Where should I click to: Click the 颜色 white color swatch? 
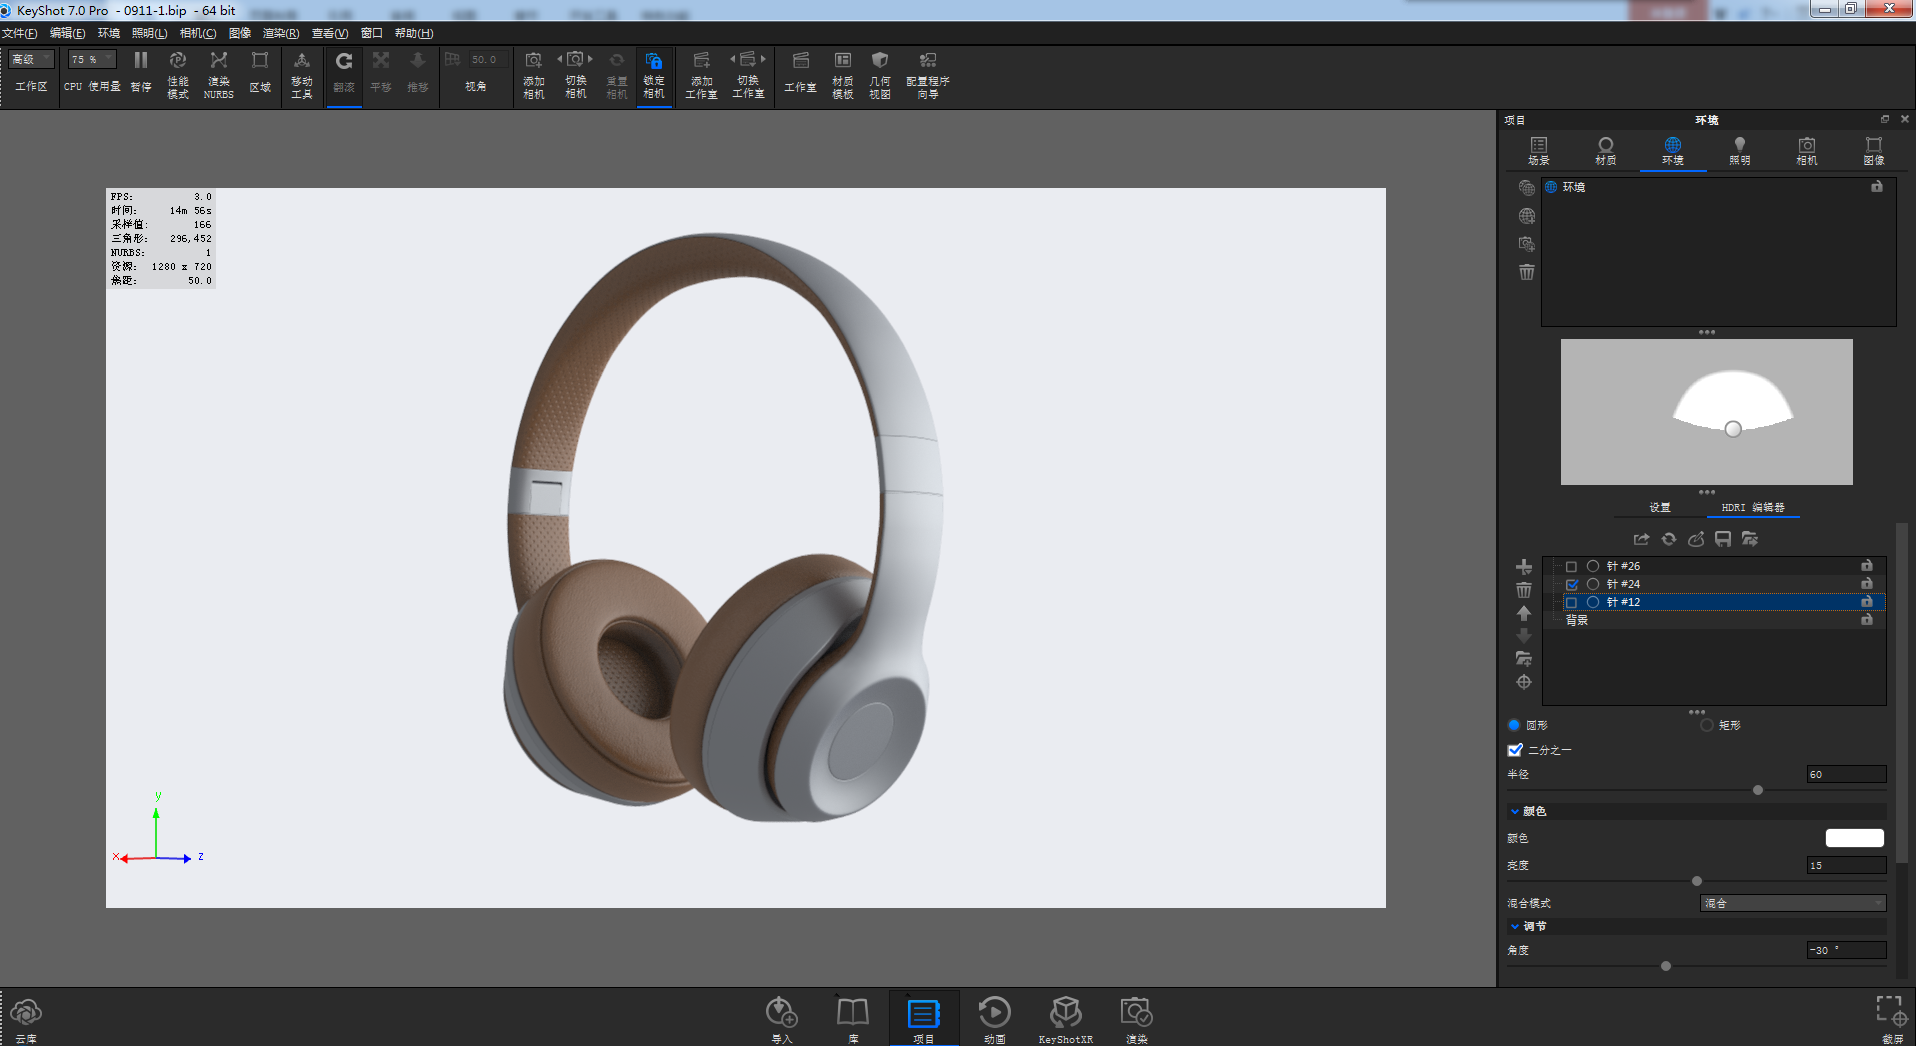[x=1855, y=838]
